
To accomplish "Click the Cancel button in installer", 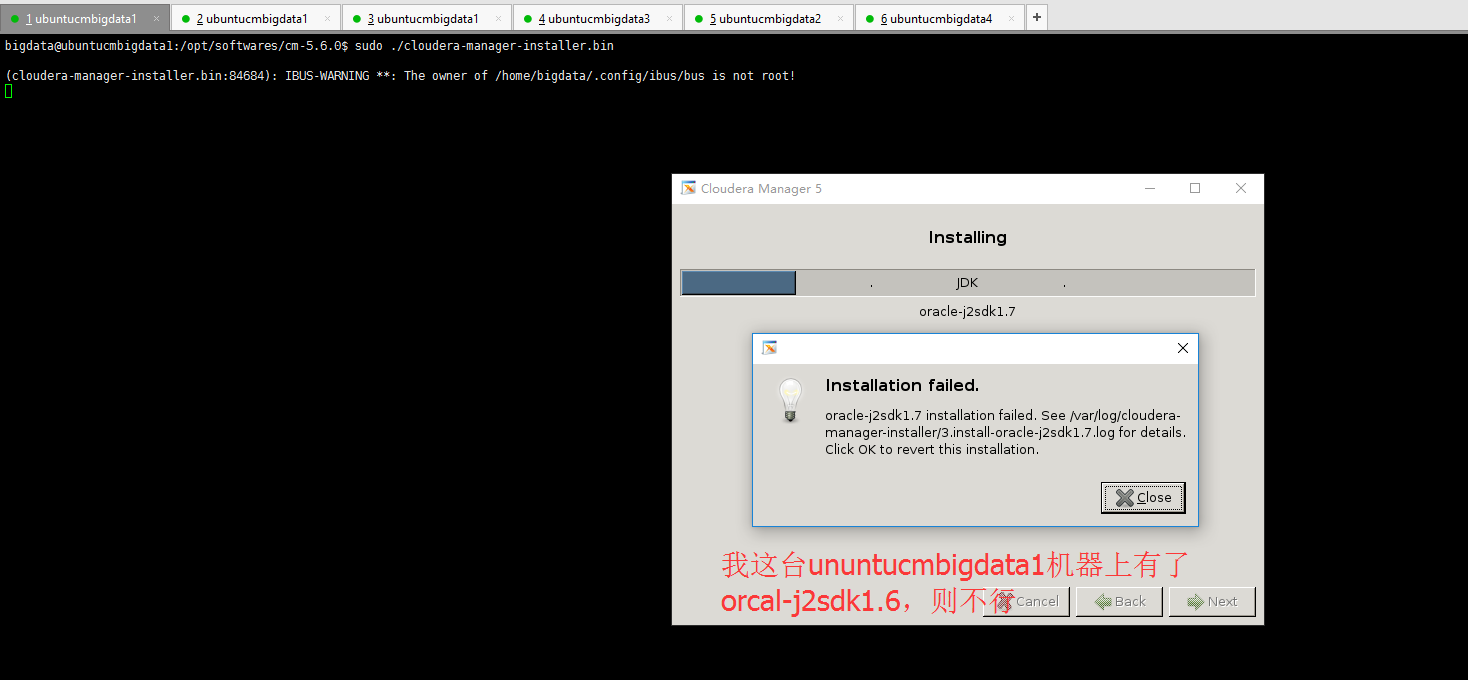I will [1027, 601].
